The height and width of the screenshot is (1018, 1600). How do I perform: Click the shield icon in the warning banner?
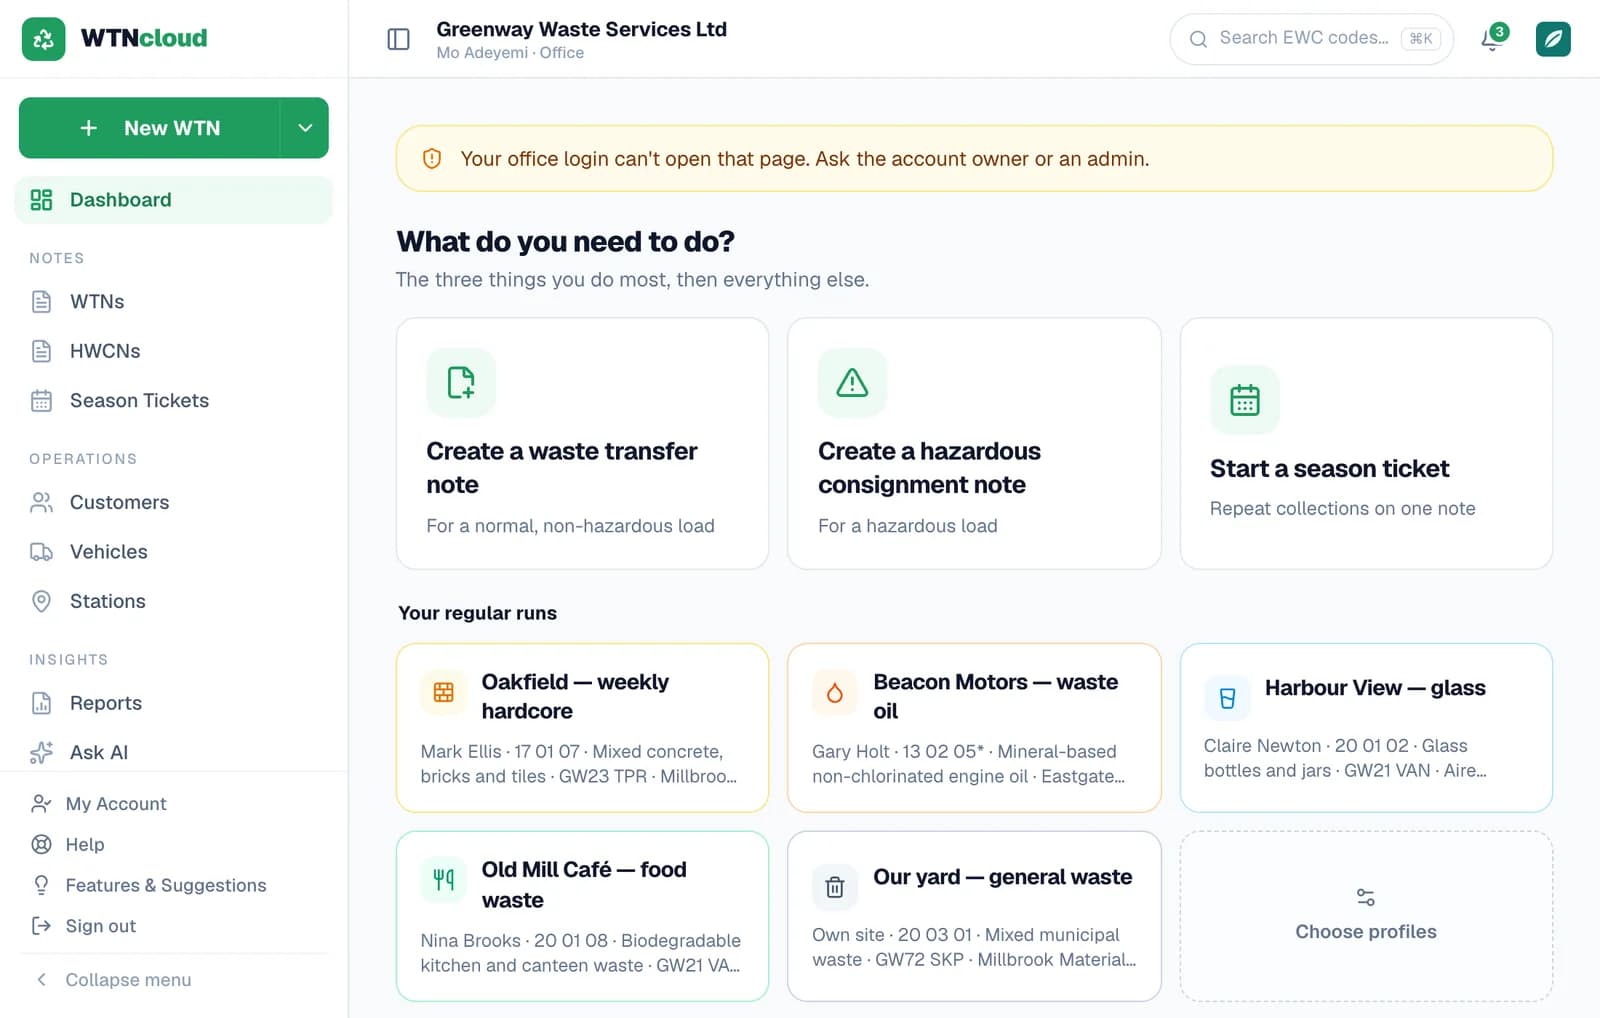pos(432,159)
